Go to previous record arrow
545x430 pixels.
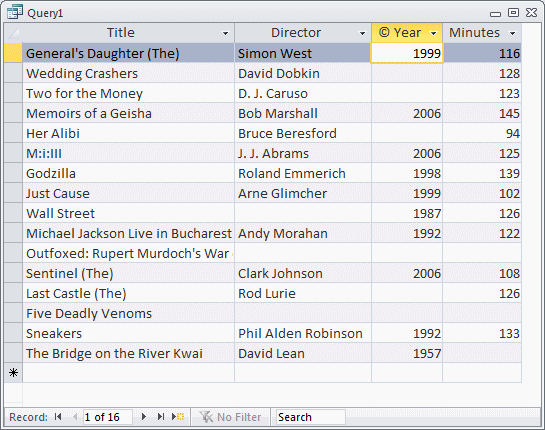[x=75, y=416]
